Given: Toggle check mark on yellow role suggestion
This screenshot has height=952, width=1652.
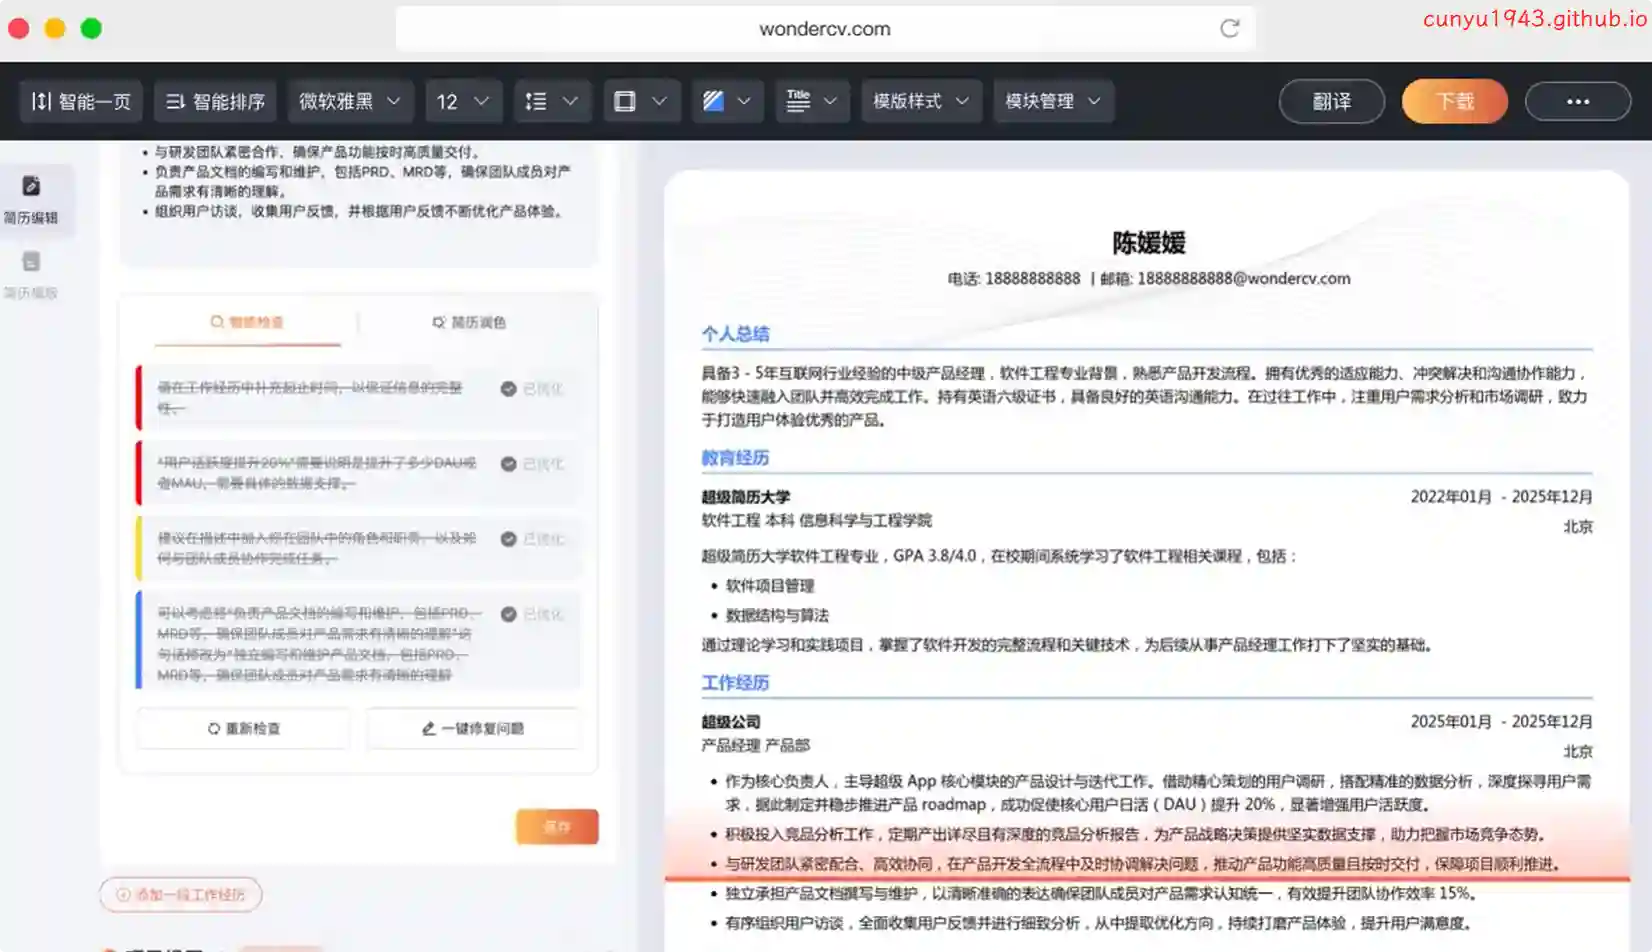Looking at the screenshot, I should pos(508,539).
